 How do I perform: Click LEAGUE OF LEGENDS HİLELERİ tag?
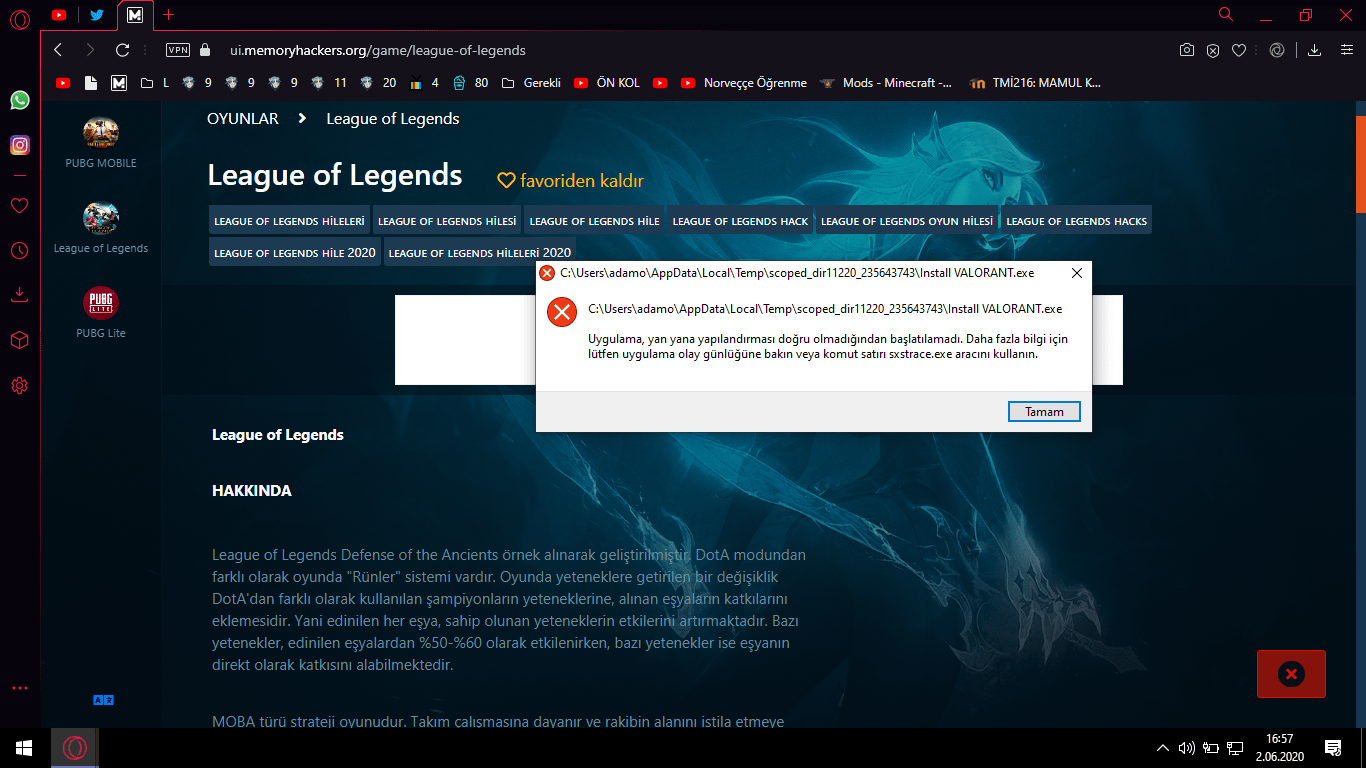click(x=289, y=221)
